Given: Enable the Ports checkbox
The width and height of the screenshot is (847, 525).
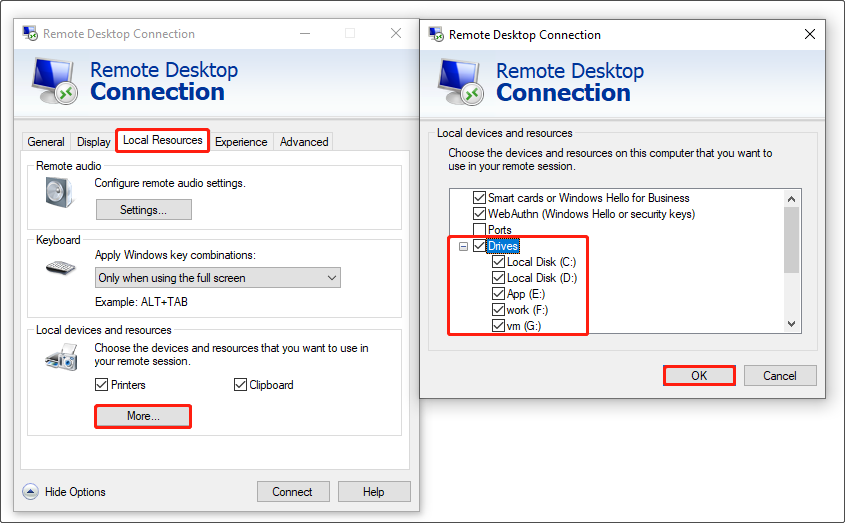Looking at the screenshot, I should 479,230.
